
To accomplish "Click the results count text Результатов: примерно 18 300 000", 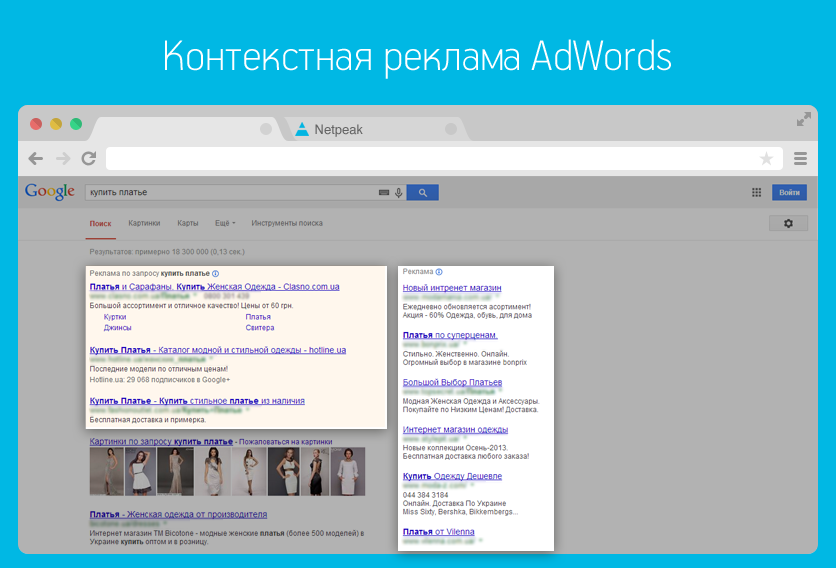I will pos(167,252).
